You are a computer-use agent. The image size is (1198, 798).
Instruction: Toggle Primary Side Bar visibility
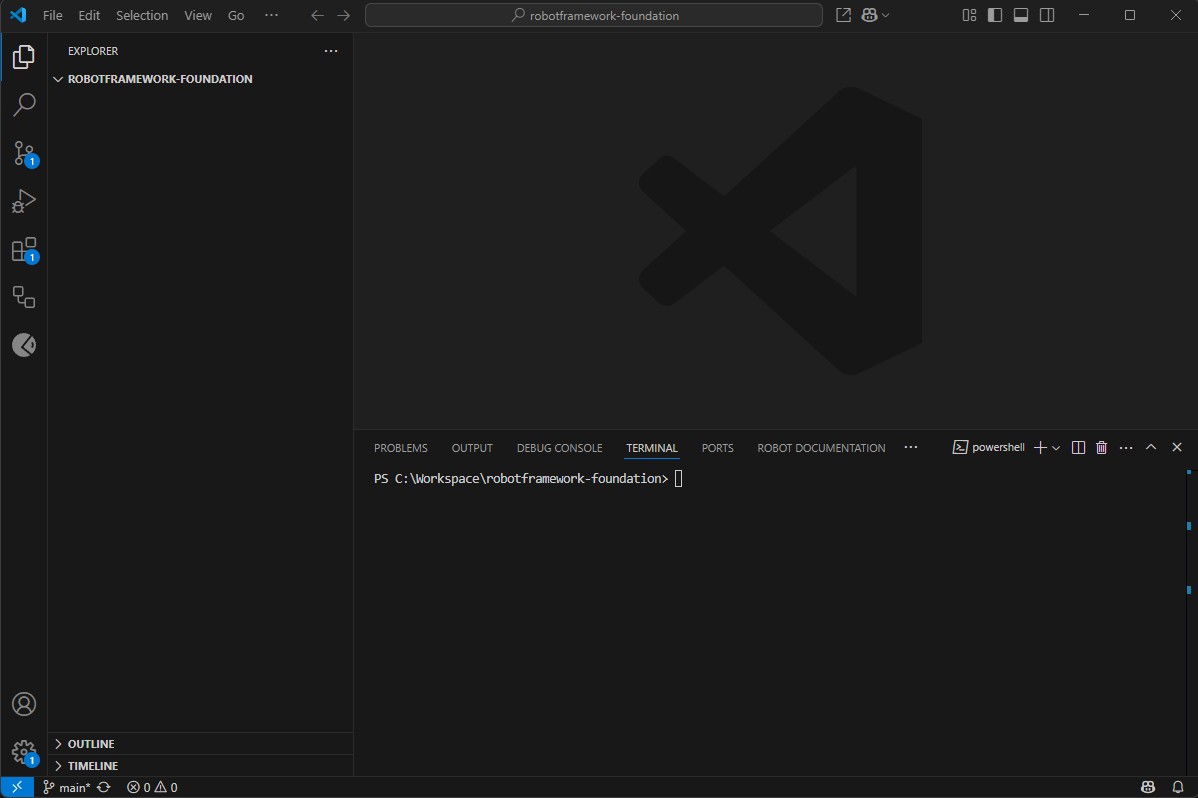995,15
